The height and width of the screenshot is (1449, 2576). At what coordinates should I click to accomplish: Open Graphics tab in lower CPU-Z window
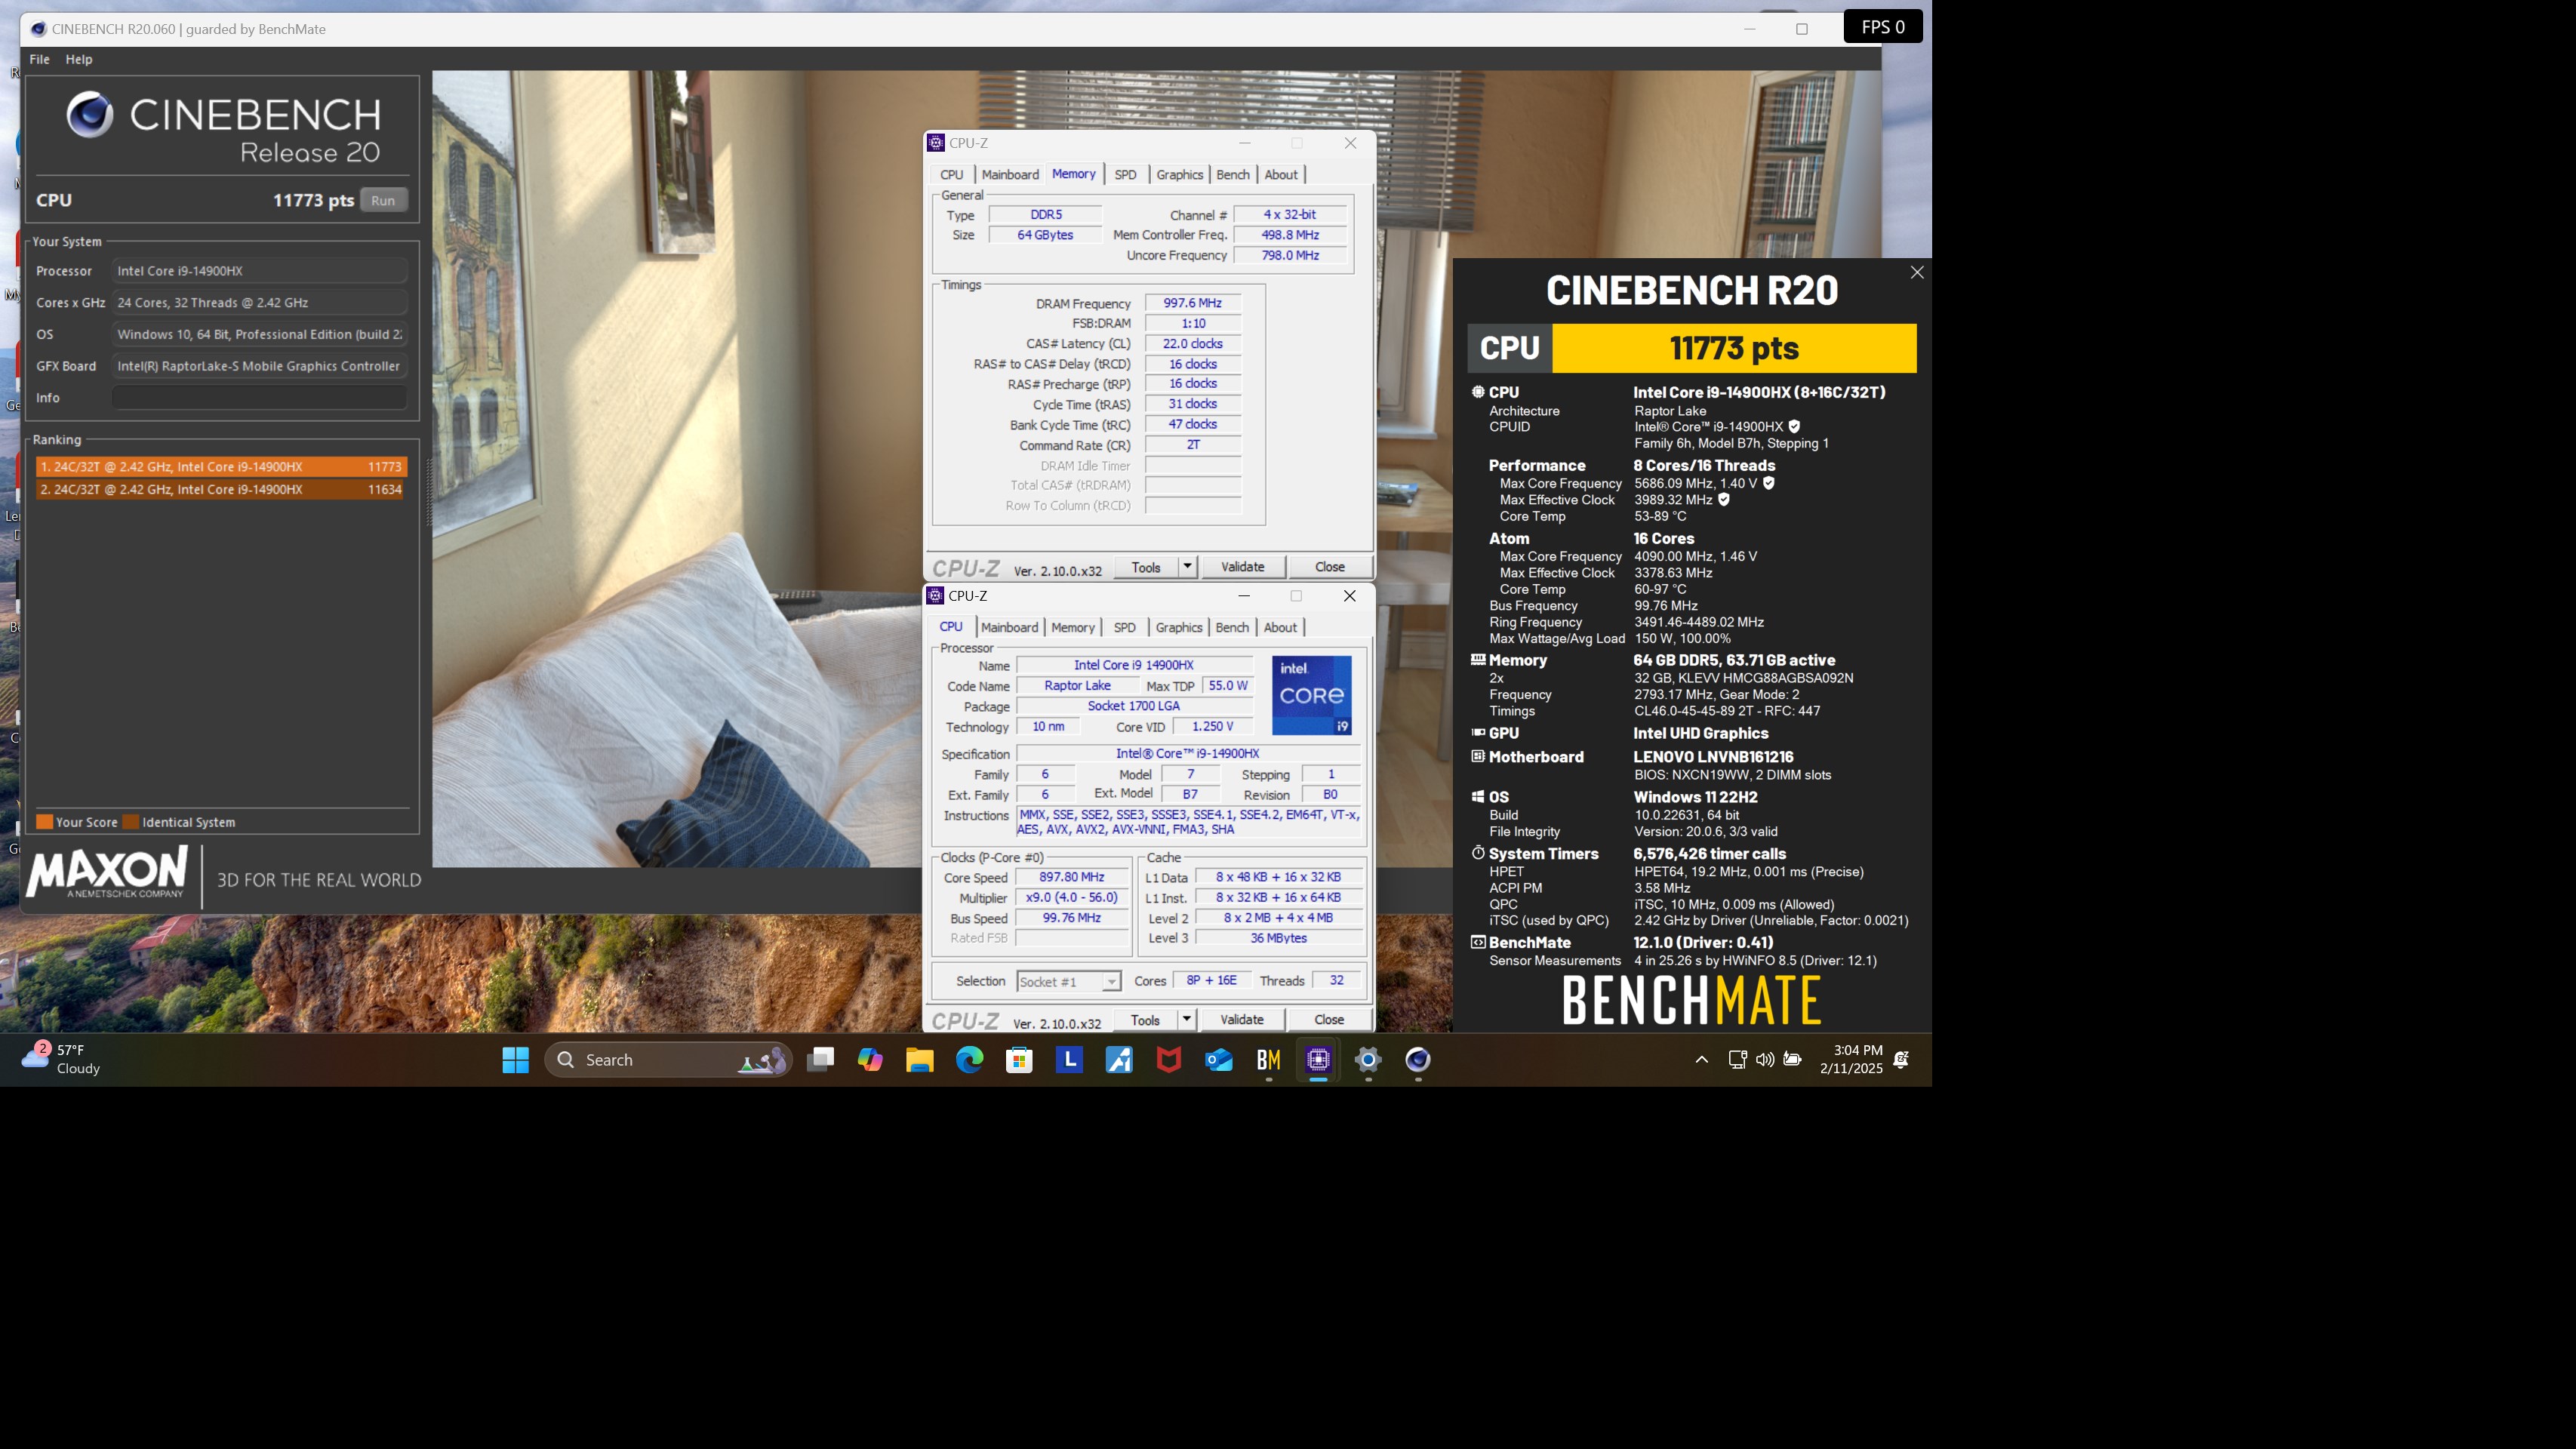click(x=1179, y=628)
